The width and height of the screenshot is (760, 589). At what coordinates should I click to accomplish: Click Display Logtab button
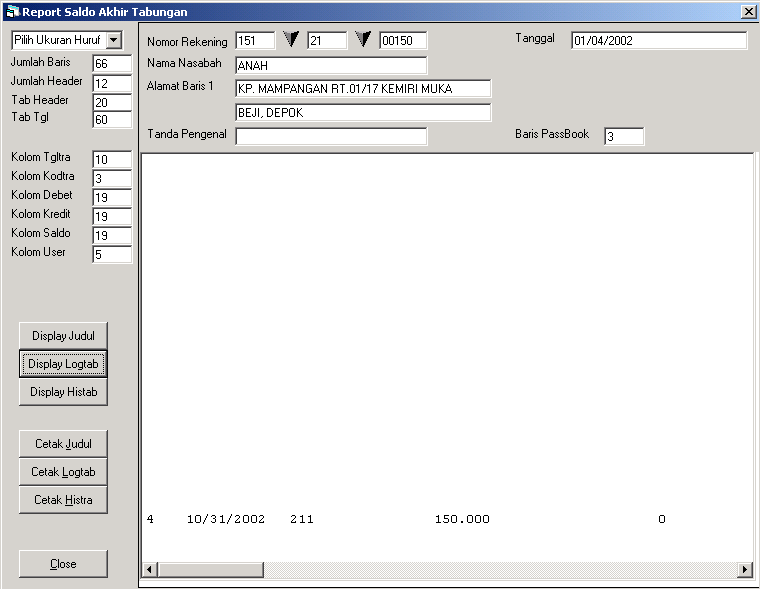coord(63,364)
